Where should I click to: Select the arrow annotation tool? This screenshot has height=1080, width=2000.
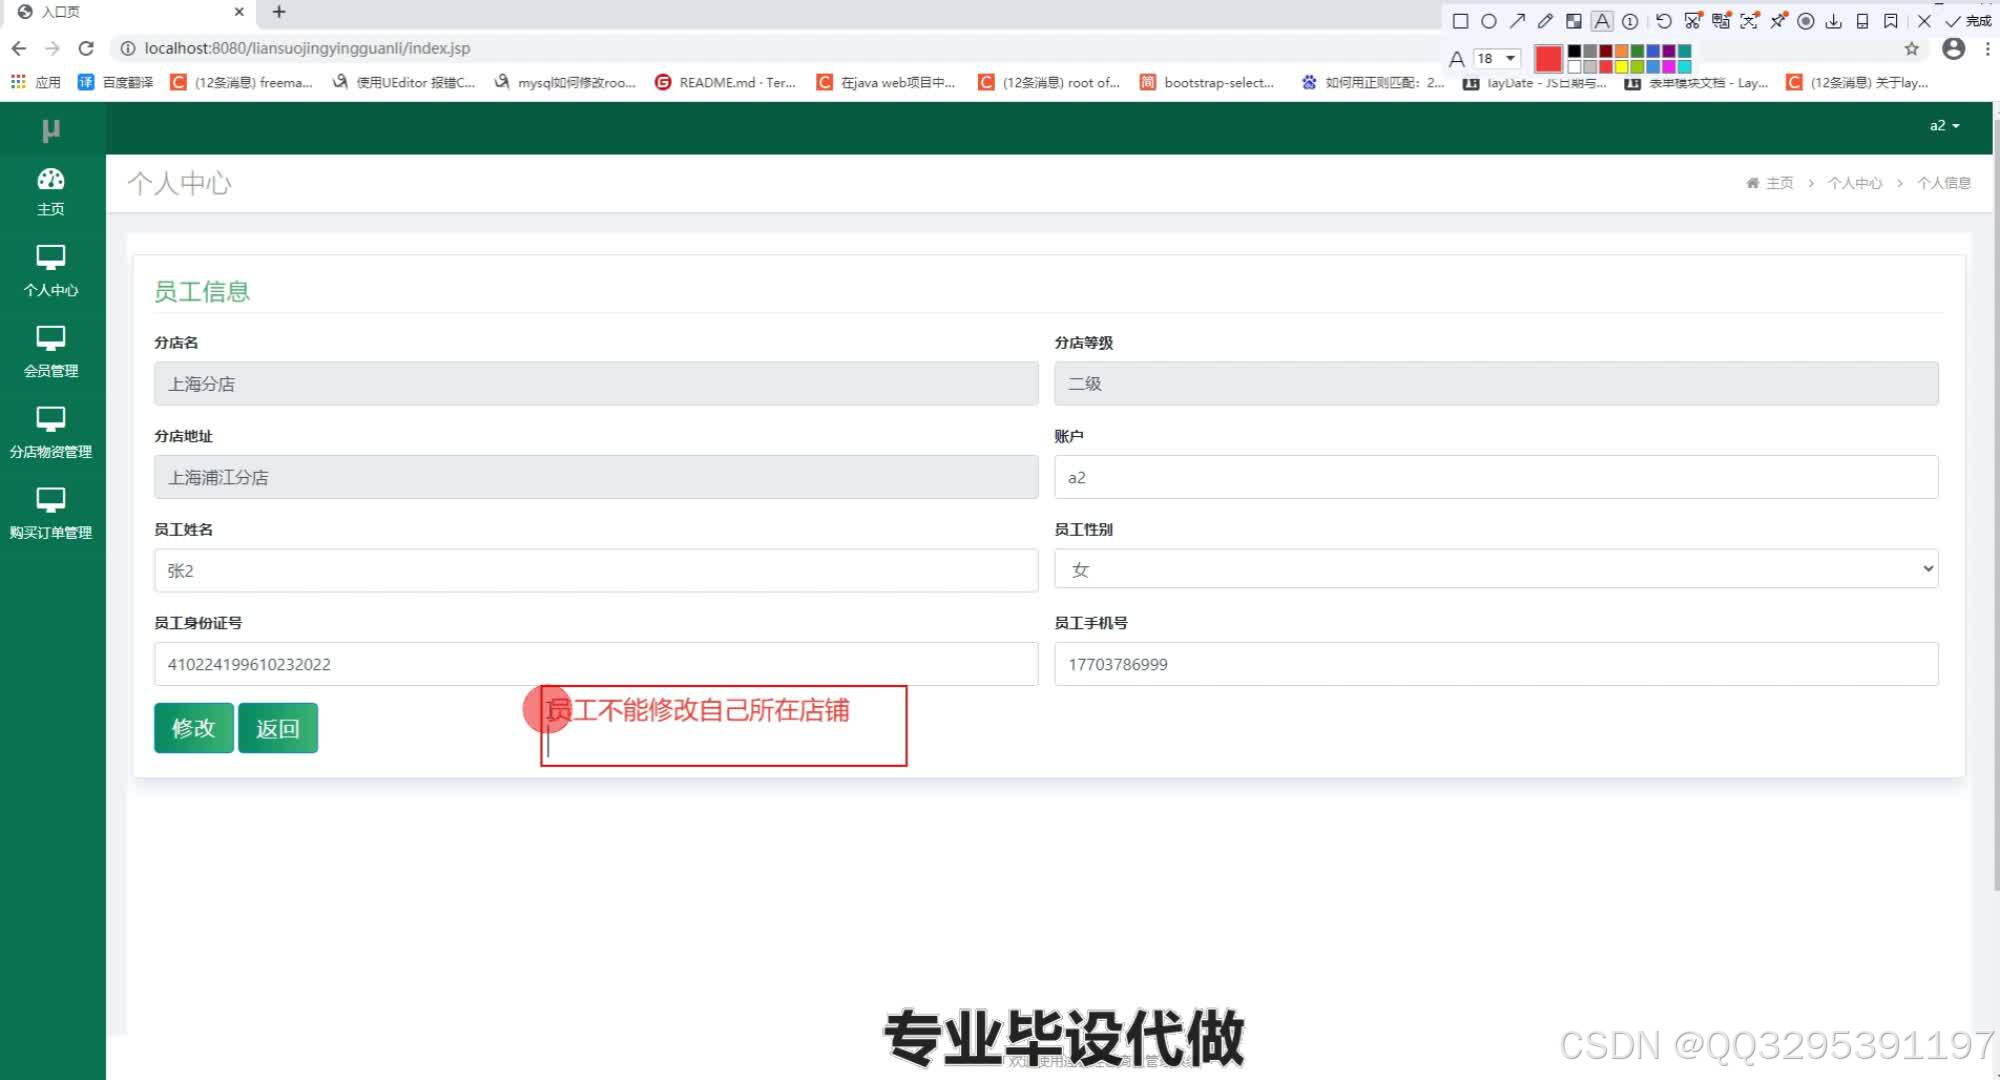pyautogui.click(x=1517, y=21)
